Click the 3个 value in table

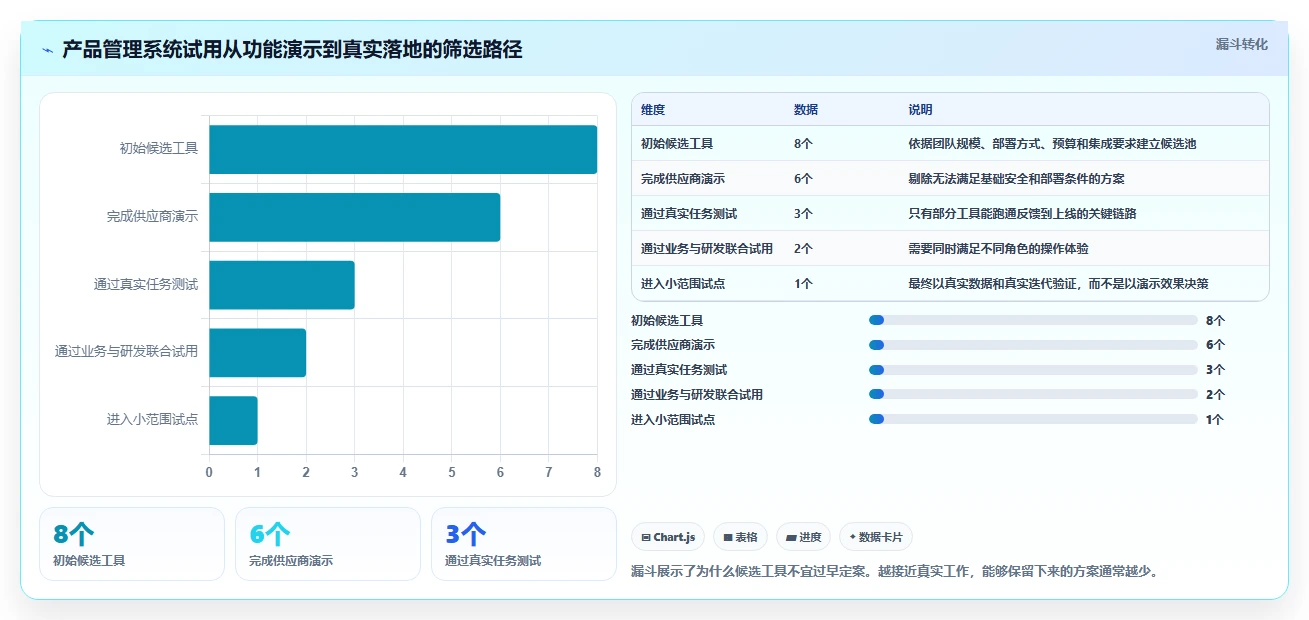click(x=803, y=214)
